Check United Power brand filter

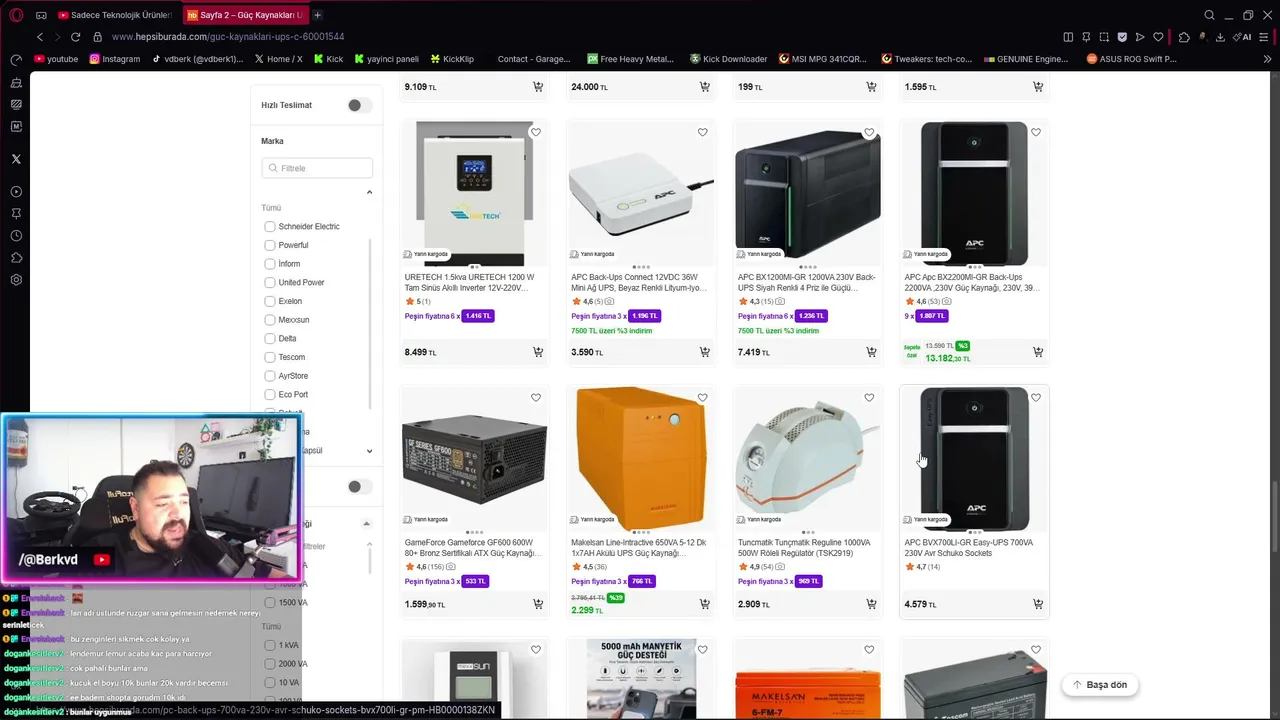pos(270,282)
